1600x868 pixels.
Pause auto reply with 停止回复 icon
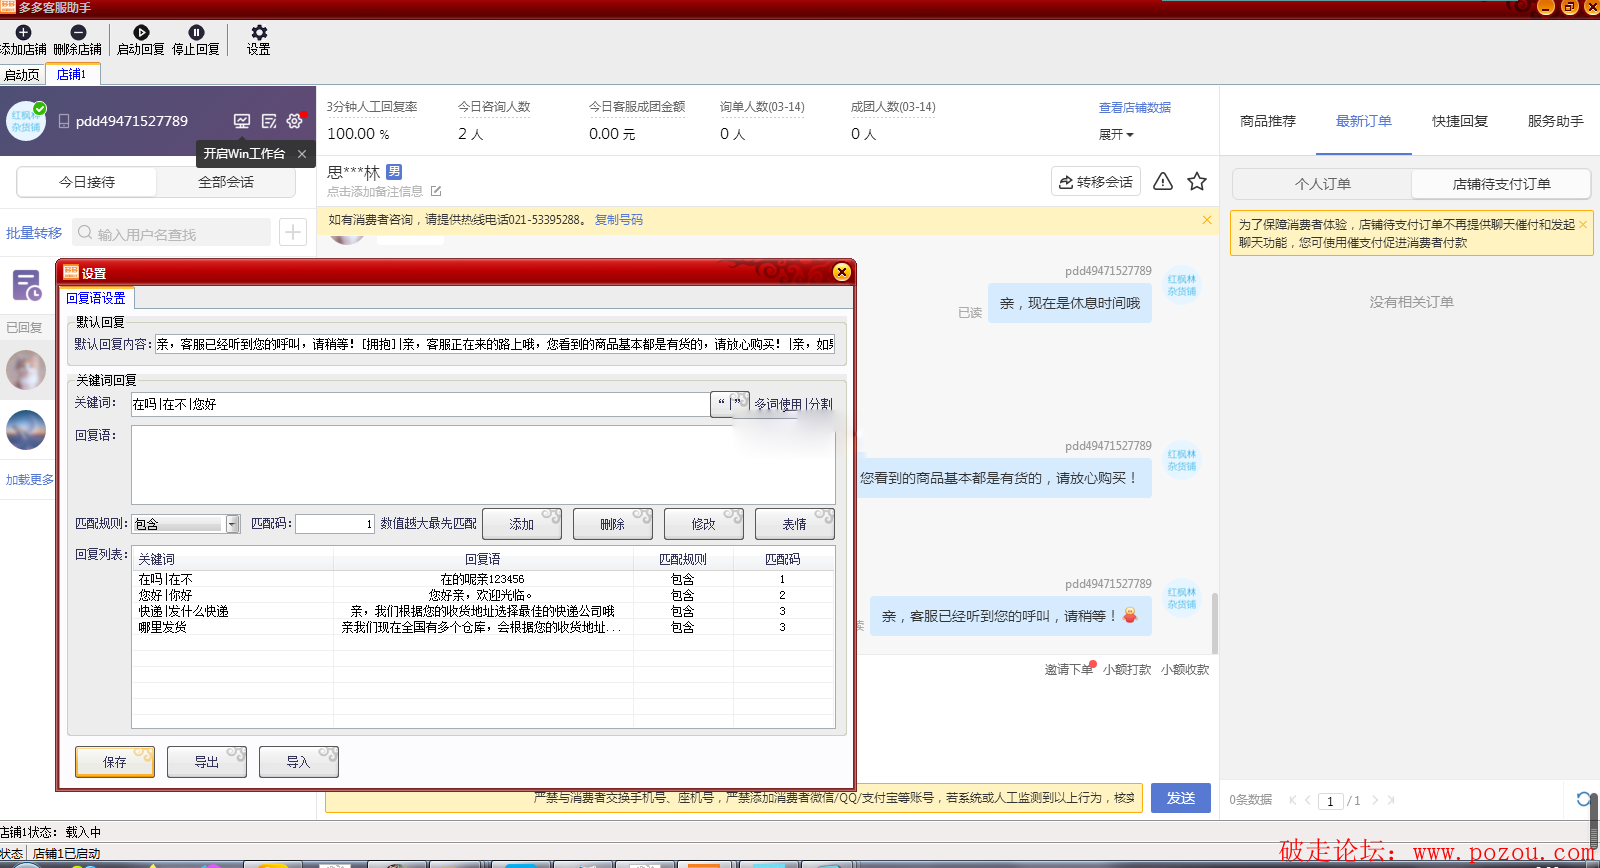point(196,33)
